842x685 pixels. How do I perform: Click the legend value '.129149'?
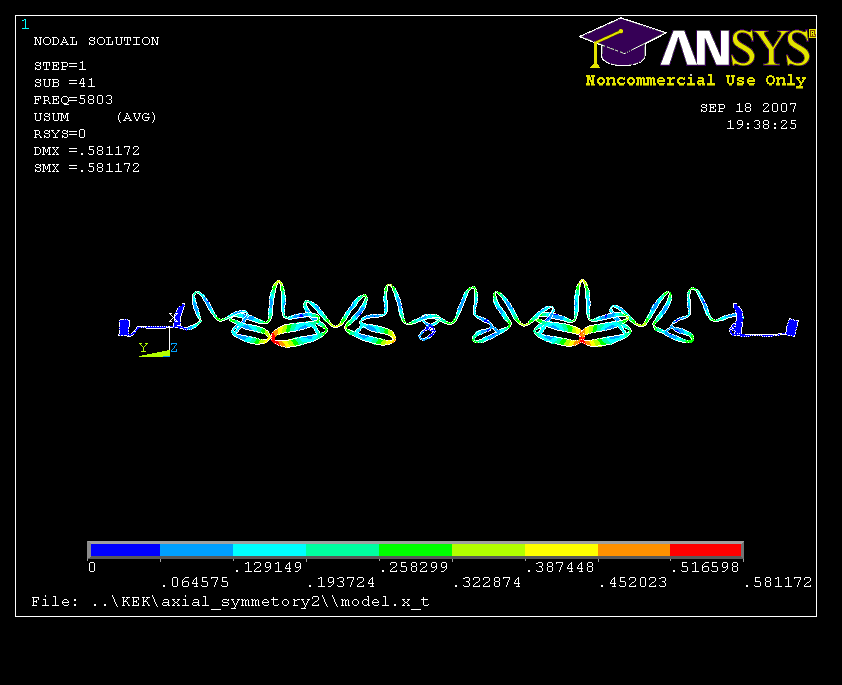tap(268, 567)
